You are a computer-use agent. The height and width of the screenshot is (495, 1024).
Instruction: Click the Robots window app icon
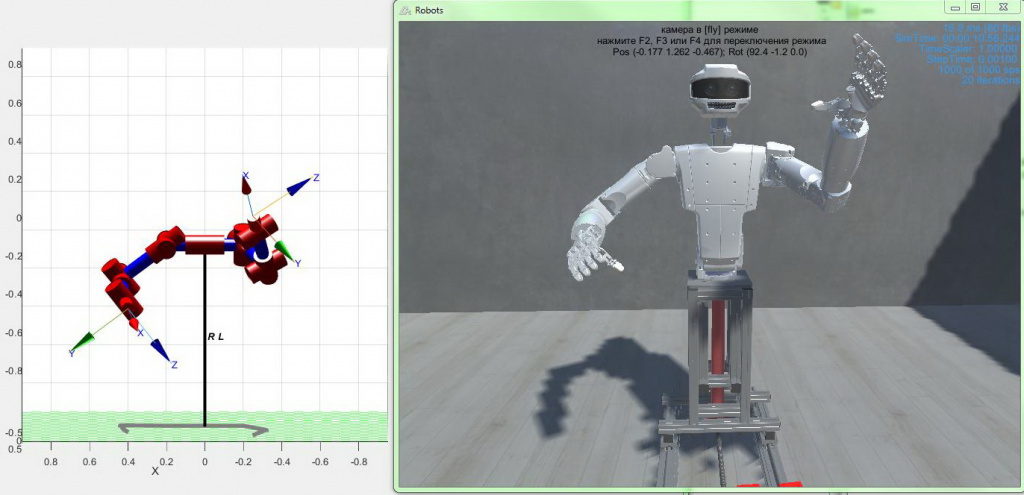coord(406,10)
